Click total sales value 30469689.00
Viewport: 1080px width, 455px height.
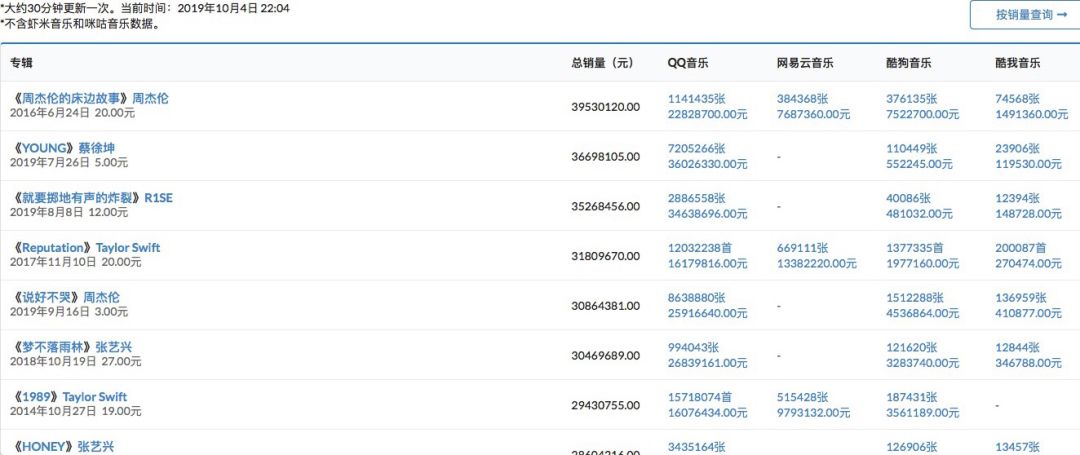(x=605, y=355)
